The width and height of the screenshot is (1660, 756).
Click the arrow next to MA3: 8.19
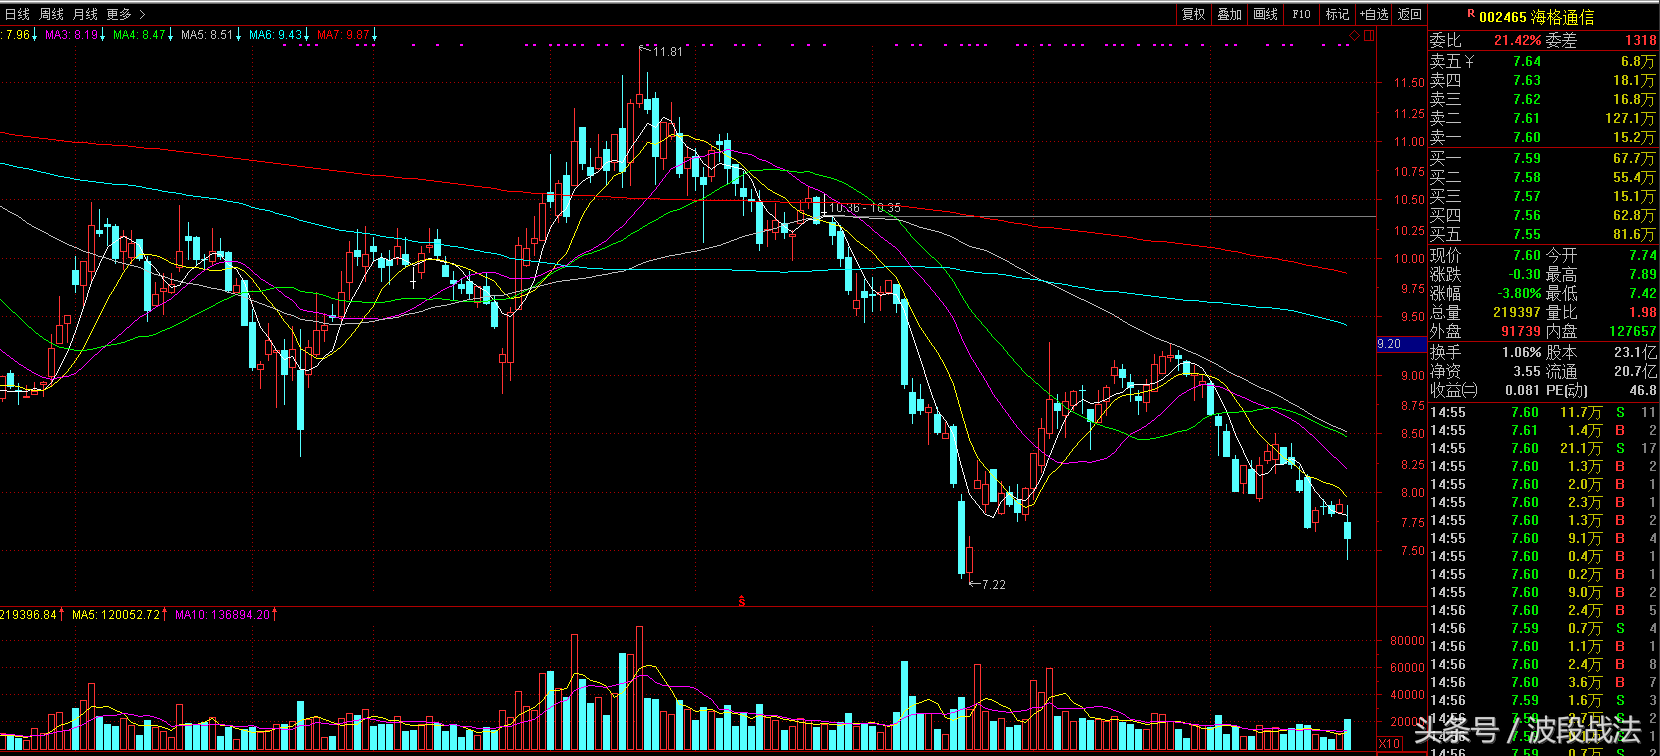(x=103, y=35)
